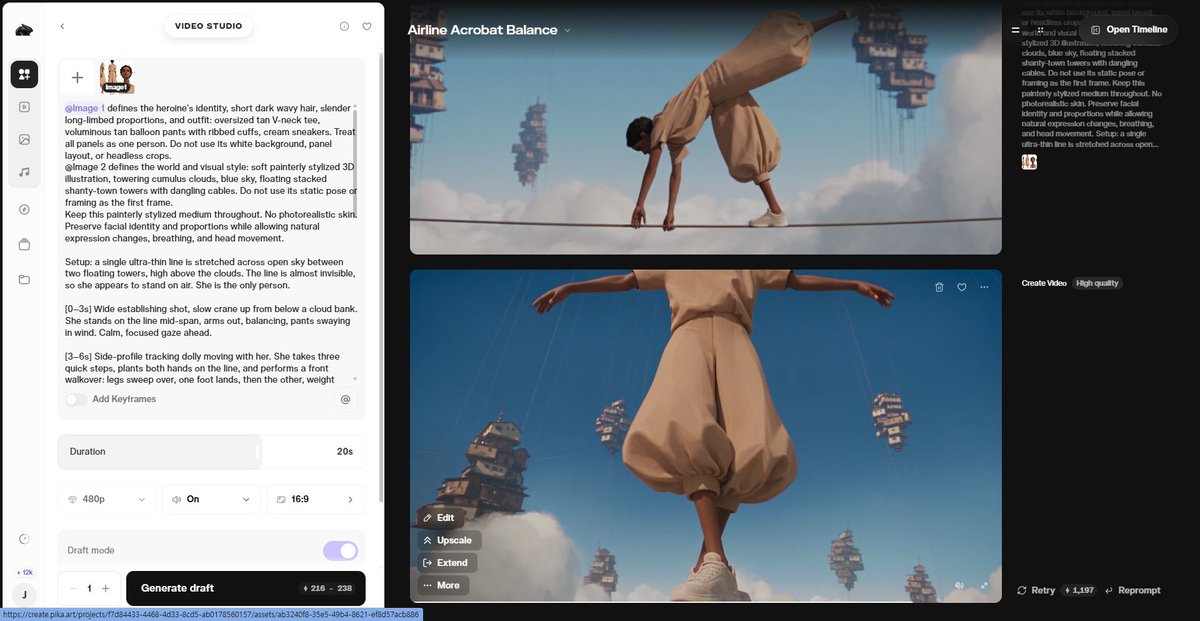Unmute the lower video's audio

click(959, 586)
